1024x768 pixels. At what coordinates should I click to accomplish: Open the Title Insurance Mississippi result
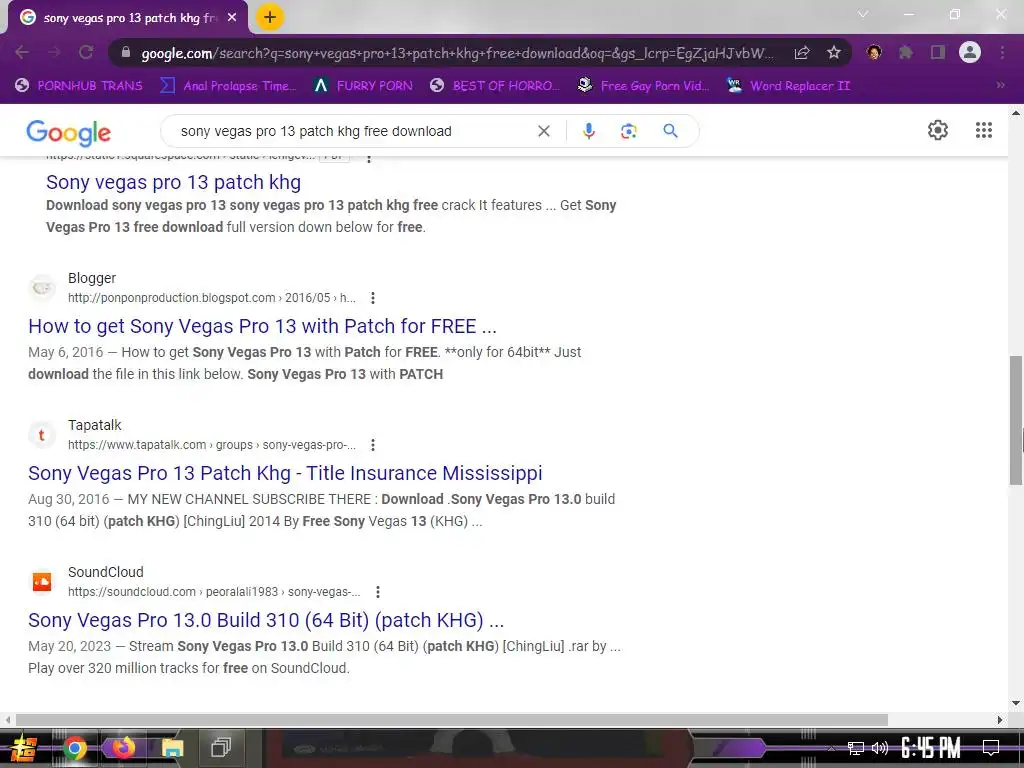tap(285, 473)
